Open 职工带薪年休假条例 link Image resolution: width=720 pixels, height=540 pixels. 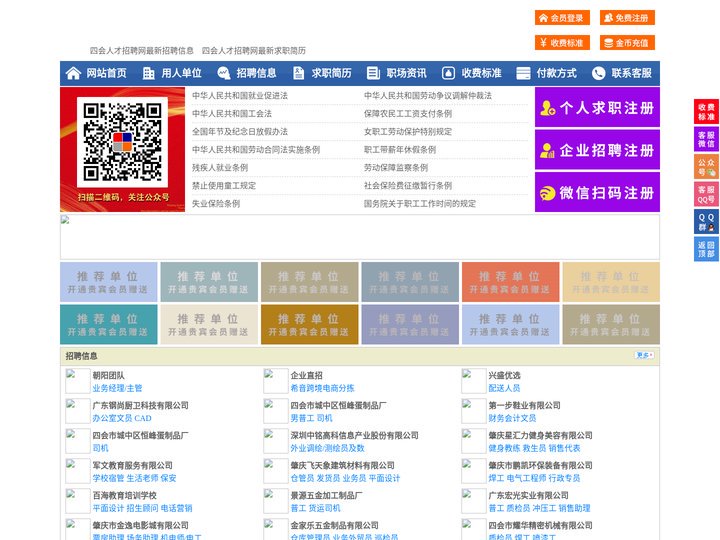[400, 150]
